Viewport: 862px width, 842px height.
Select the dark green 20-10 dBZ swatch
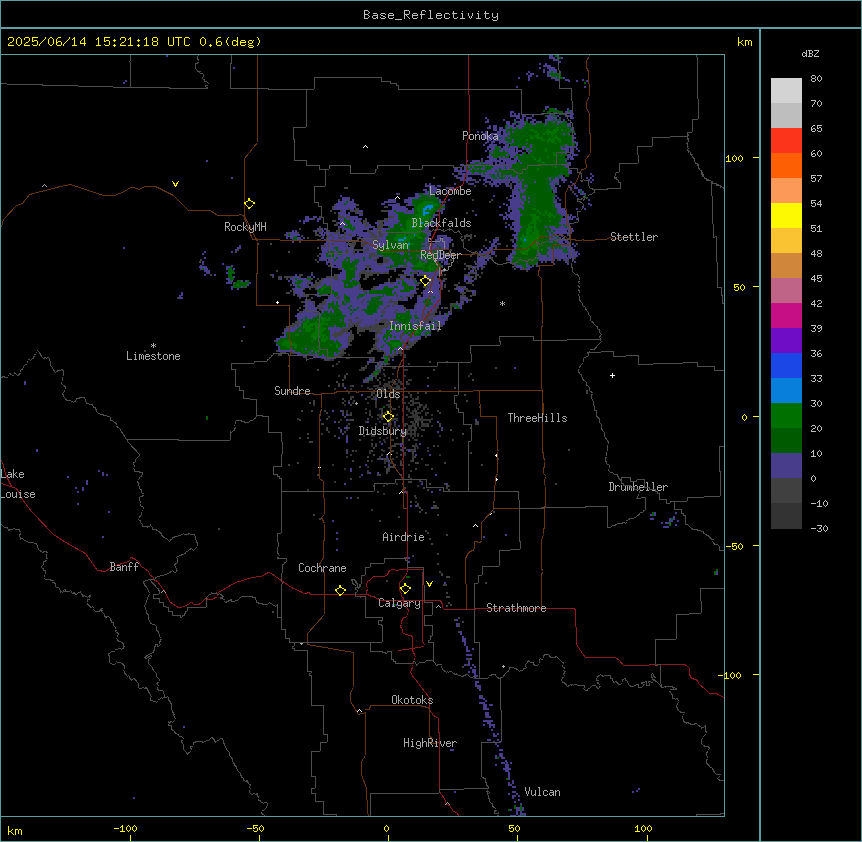click(x=786, y=441)
